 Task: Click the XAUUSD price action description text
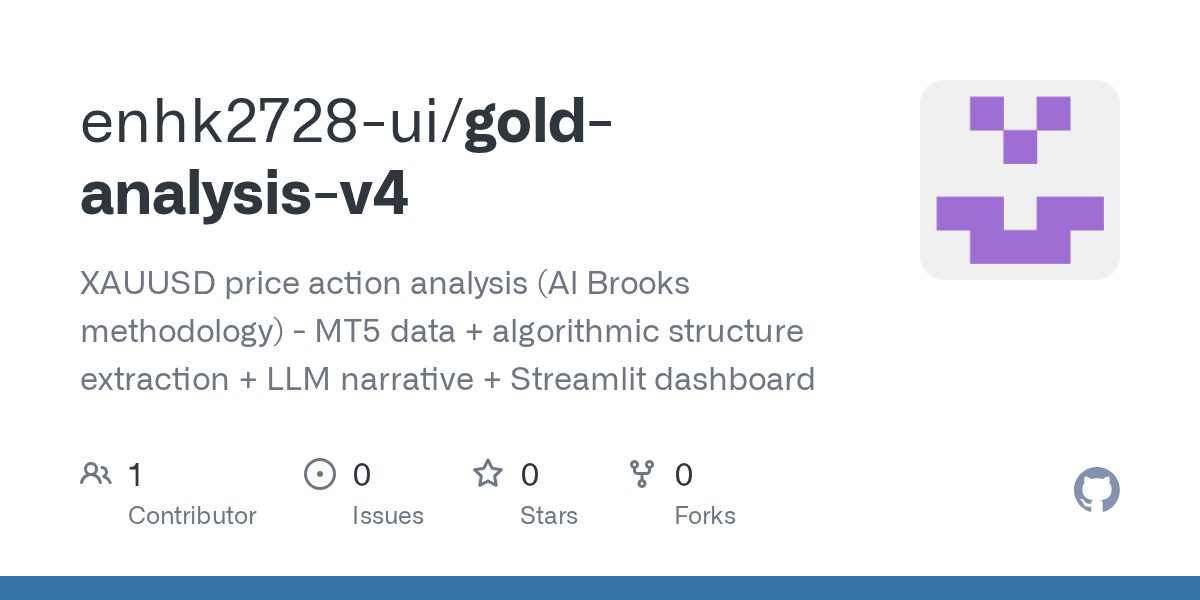point(447,332)
